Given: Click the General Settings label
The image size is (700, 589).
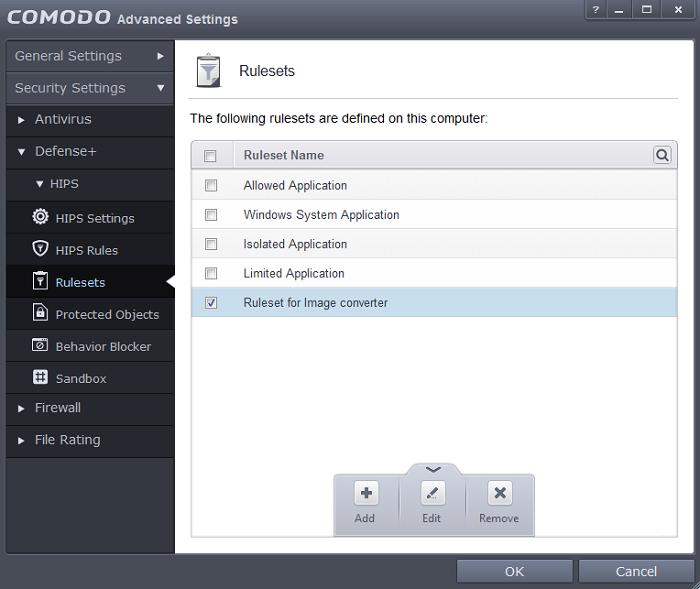Looking at the screenshot, I should [68, 56].
